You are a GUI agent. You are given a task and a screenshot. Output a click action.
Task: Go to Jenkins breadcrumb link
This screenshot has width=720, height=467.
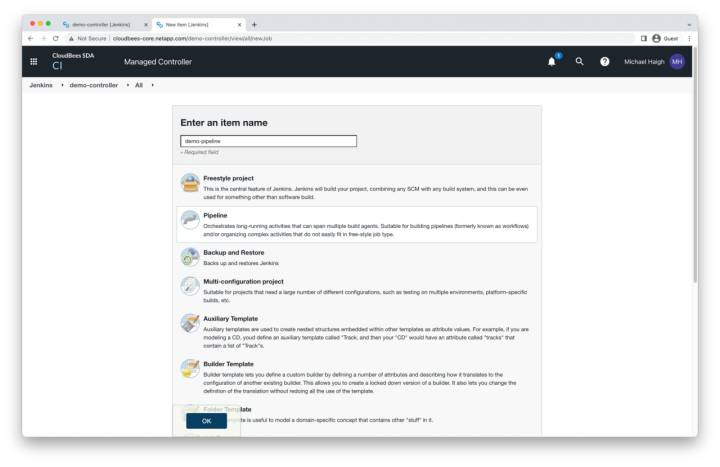point(41,85)
